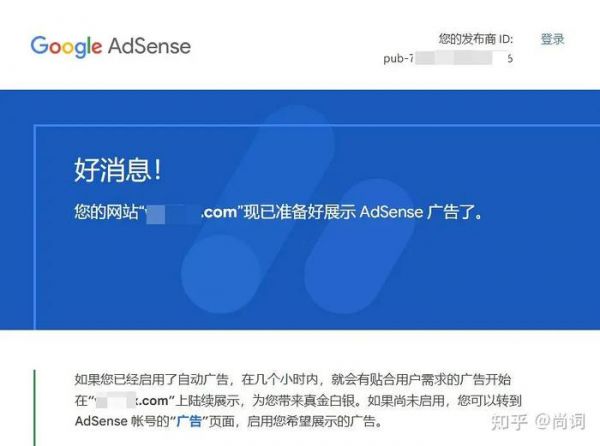Click the round circle of the AdSense watermark
This screenshot has height=446, width=600.
[x=220, y=274]
